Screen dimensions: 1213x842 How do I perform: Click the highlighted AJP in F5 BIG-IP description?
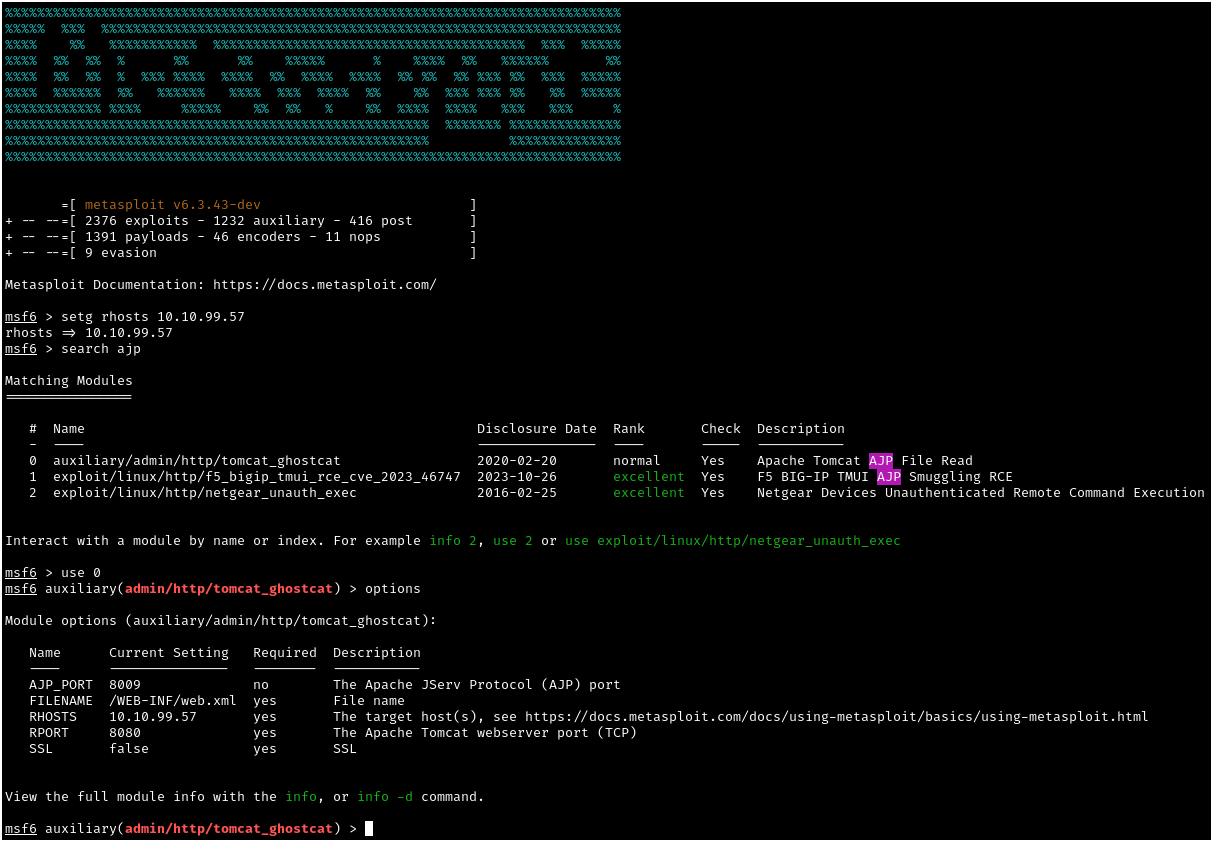pos(888,477)
